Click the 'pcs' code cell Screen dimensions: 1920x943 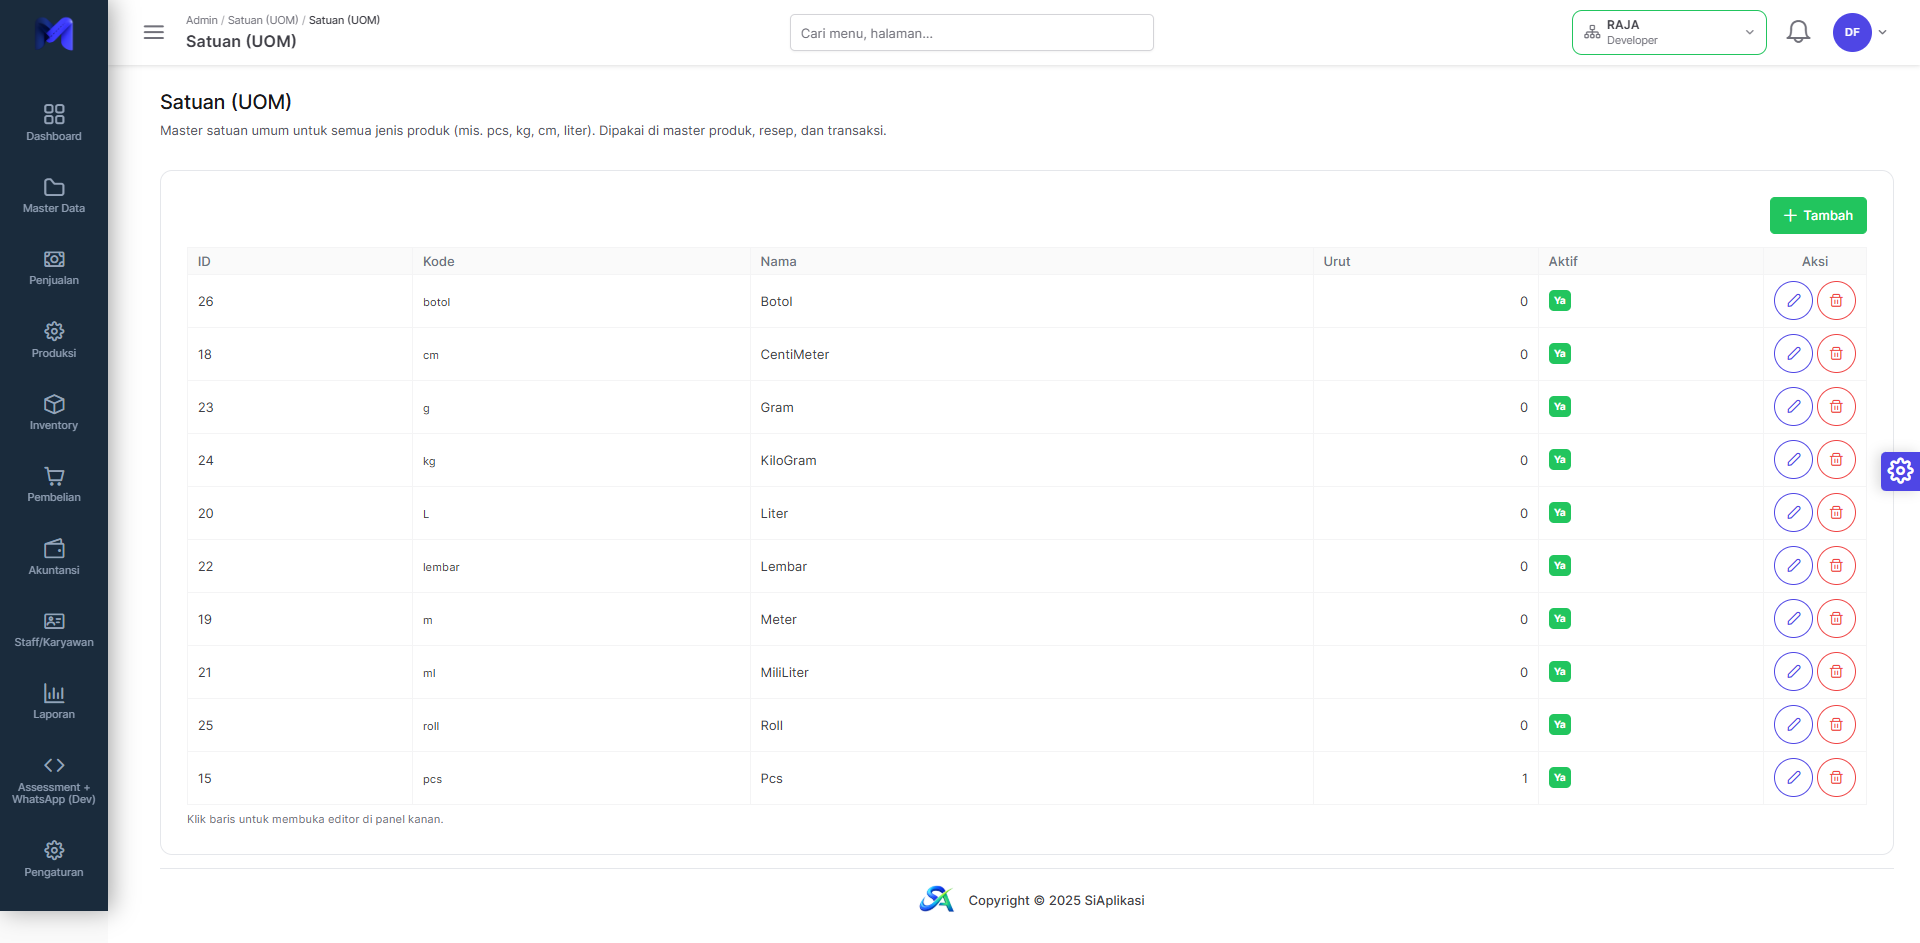click(x=581, y=778)
